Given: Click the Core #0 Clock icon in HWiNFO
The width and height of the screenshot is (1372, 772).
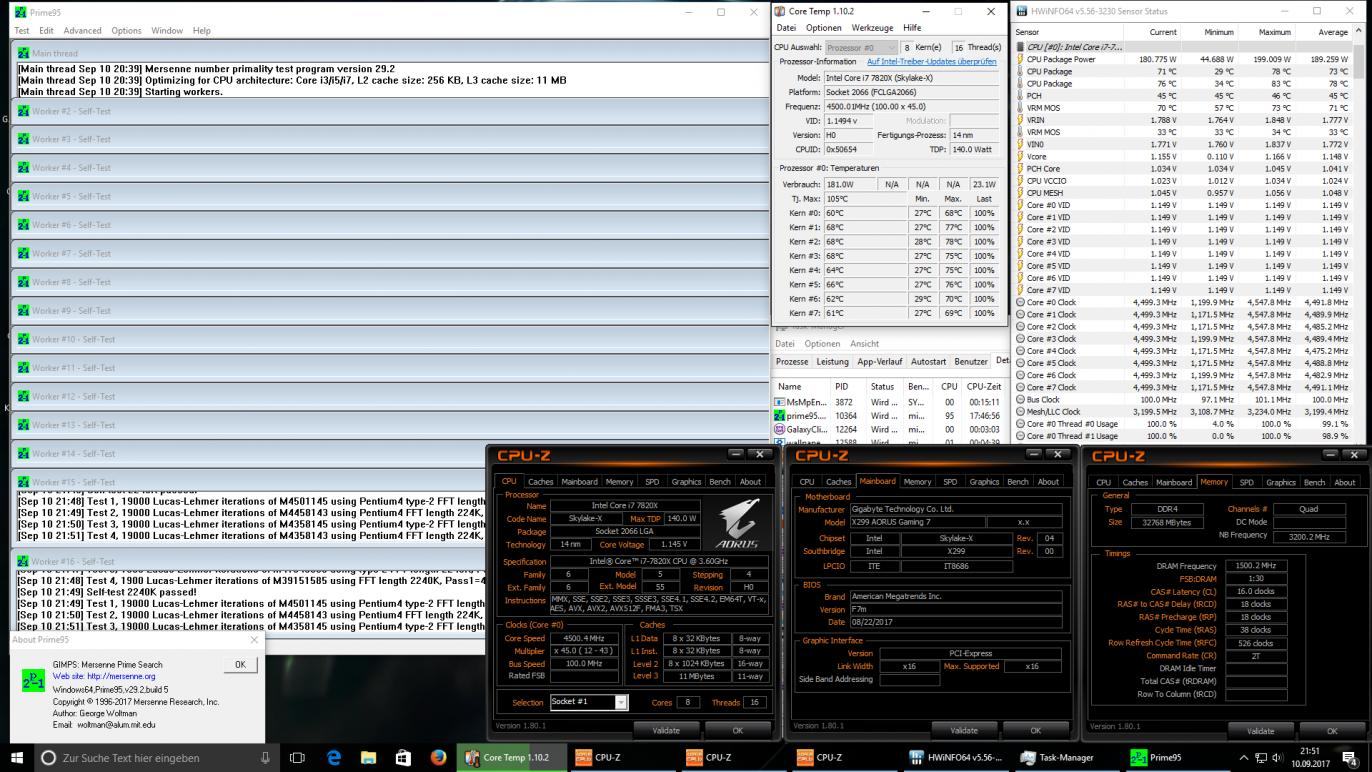Looking at the screenshot, I should [1020, 302].
